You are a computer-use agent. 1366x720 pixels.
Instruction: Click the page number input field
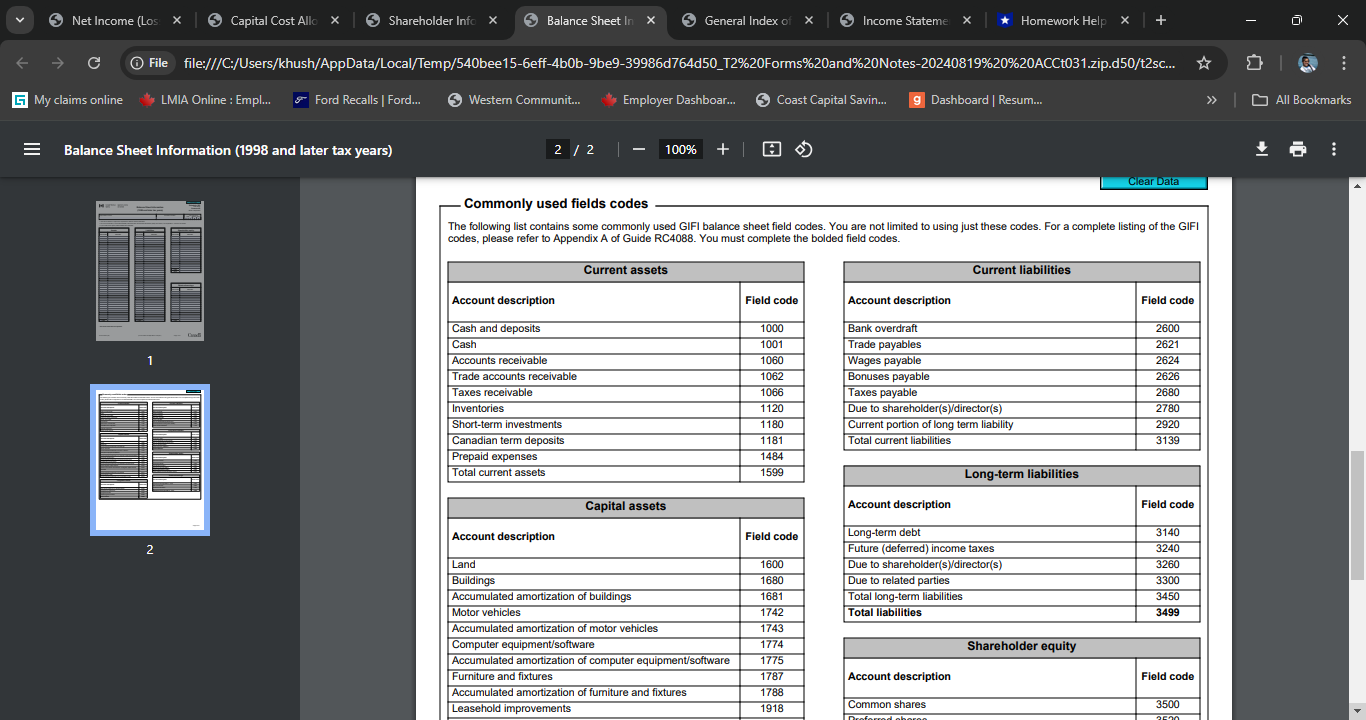tap(558, 150)
